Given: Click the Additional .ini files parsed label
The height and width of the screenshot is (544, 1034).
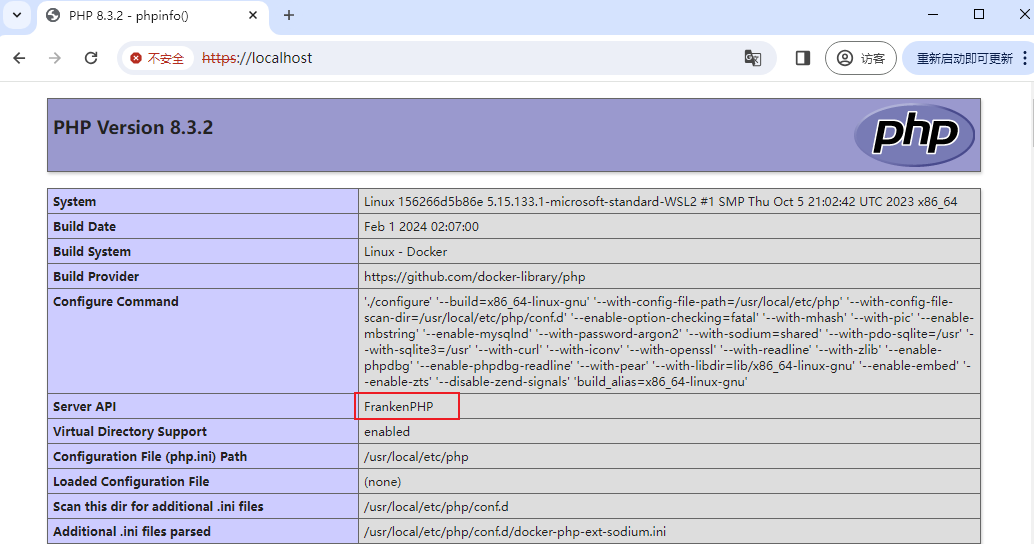Looking at the screenshot, I should click(x=132, y=531).
